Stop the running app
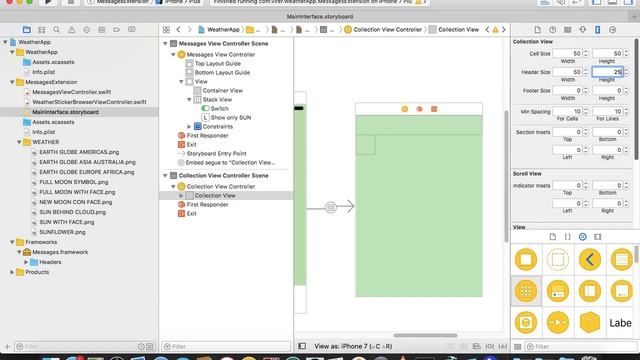 [71, 2]
